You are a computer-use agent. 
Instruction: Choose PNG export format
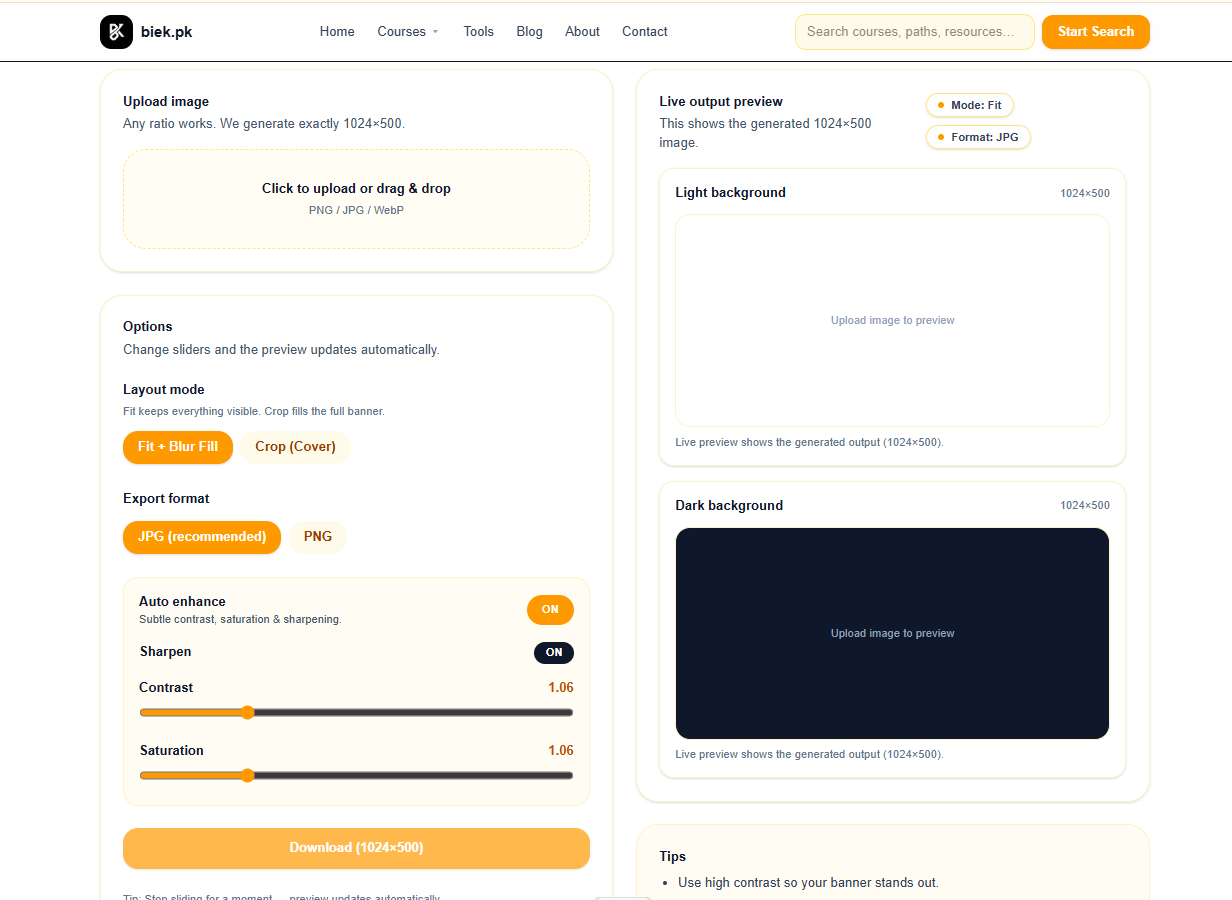(318, 537)
